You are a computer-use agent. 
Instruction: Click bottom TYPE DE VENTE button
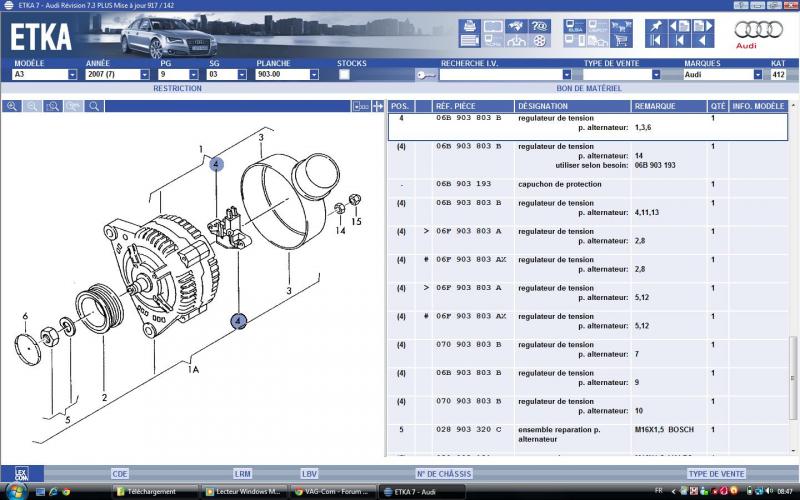(x=716, y=474)
